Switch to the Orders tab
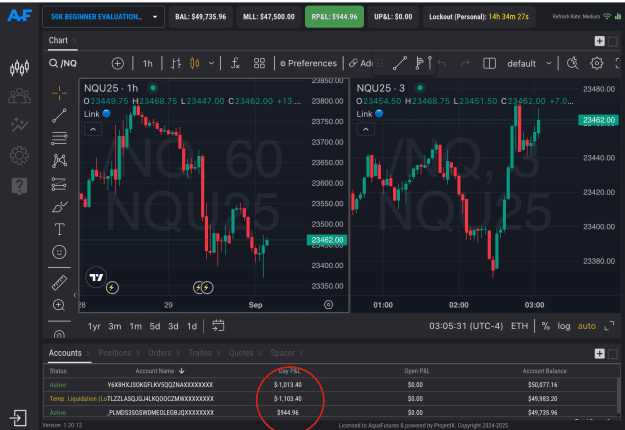The width and height of the screenshot is (625, 430). (160, 353)
